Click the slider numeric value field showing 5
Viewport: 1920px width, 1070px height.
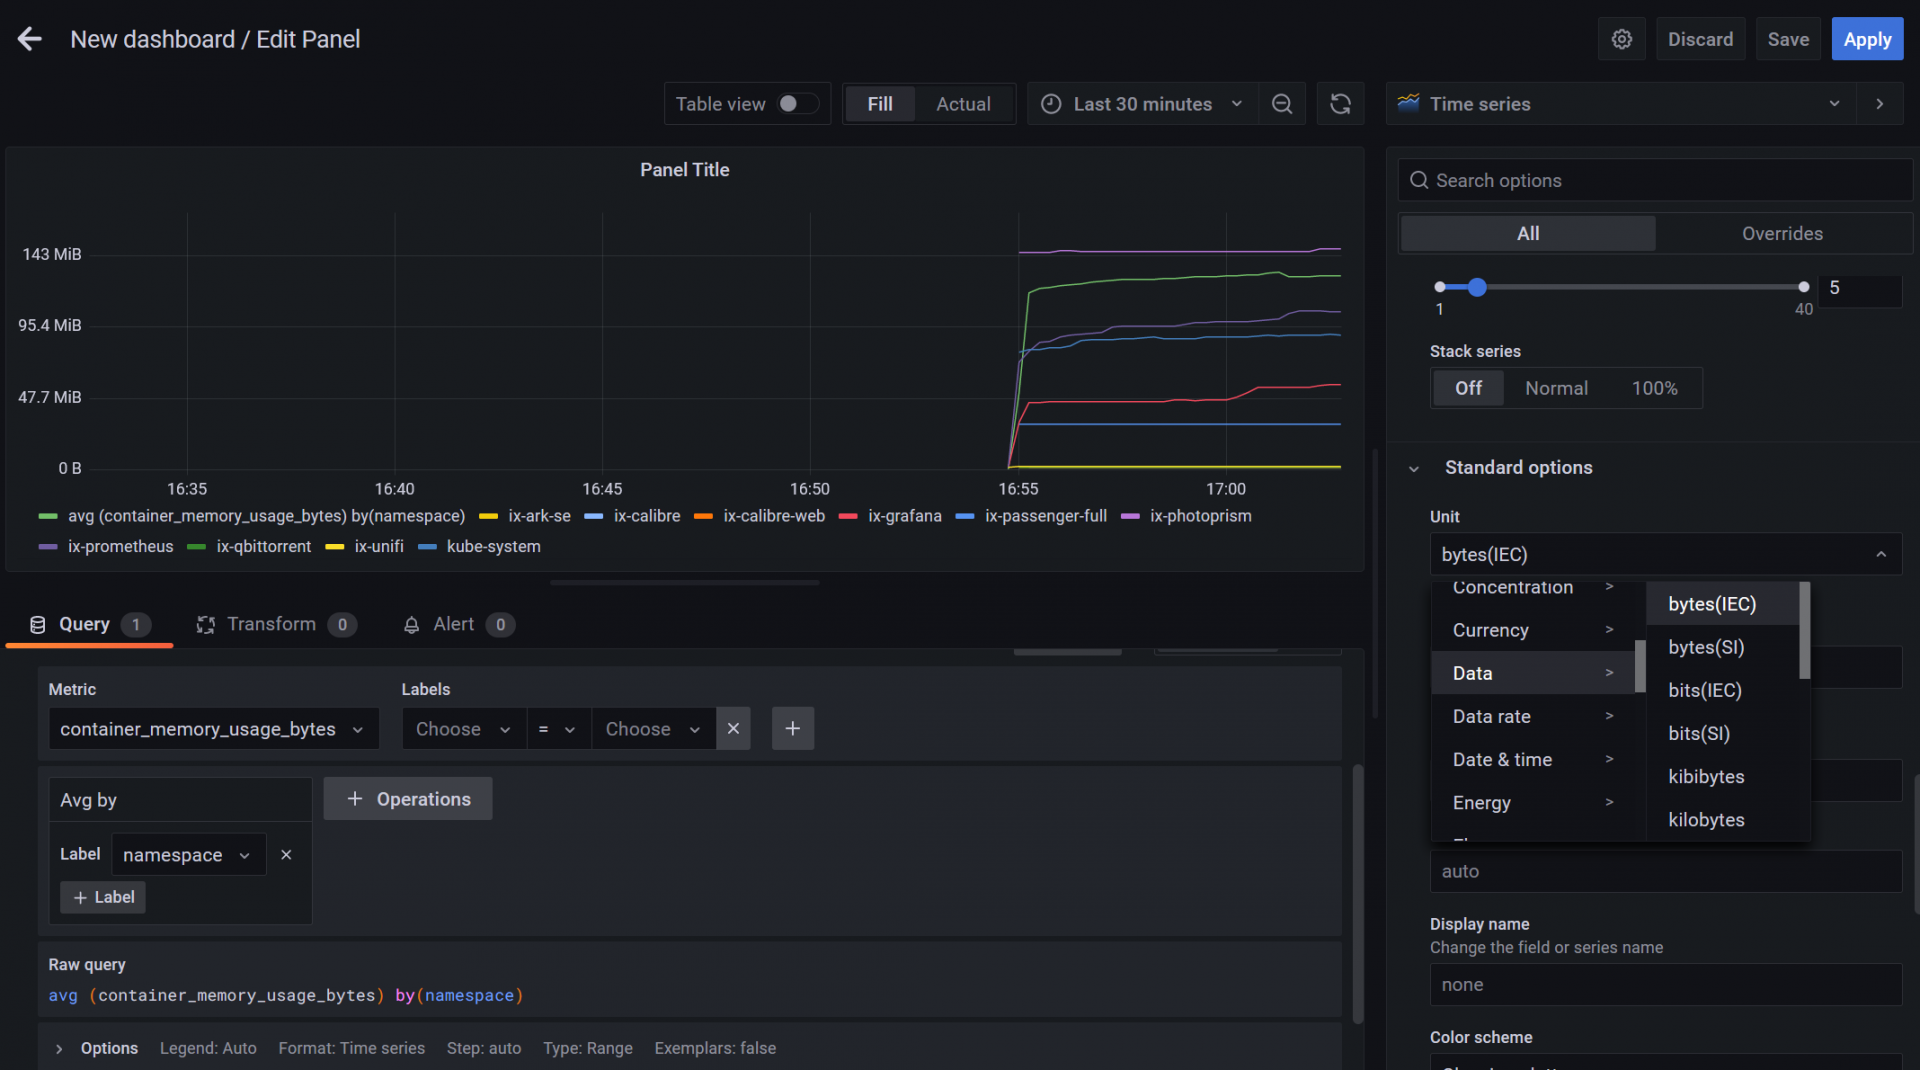(x=1858, y=288)
